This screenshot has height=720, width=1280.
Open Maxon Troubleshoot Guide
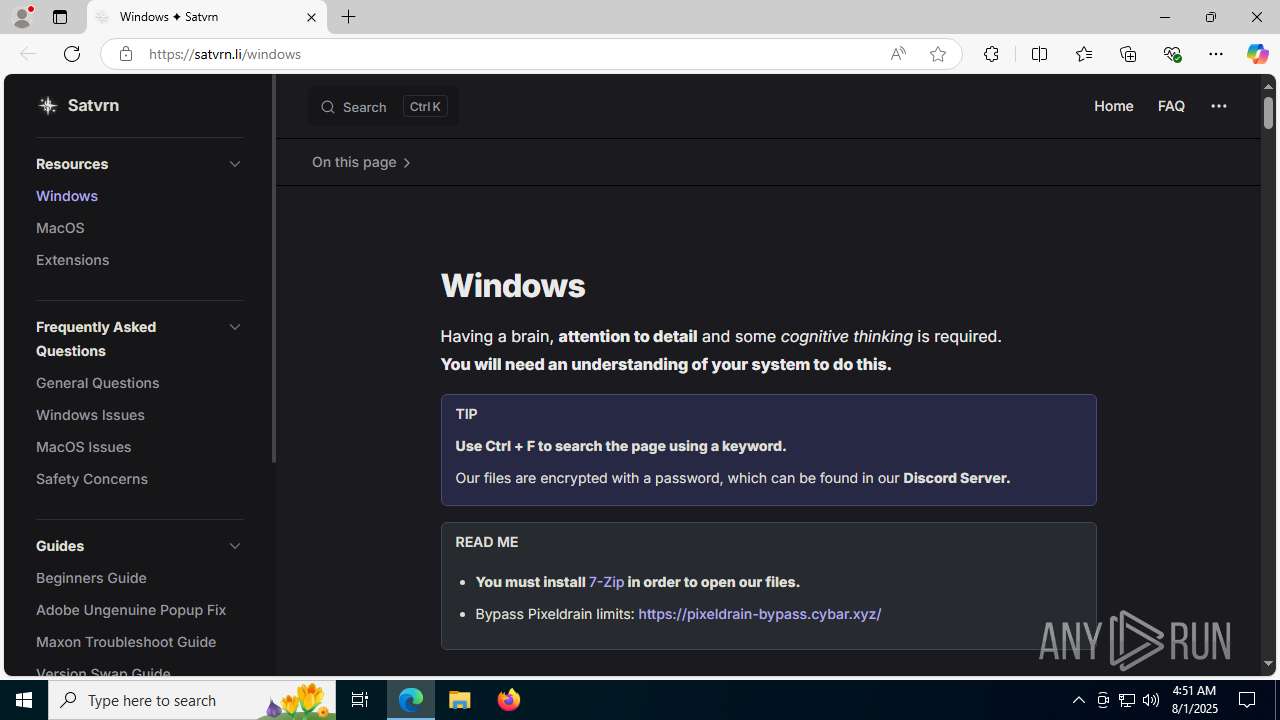pyautogui.click(x=126, y=642)
